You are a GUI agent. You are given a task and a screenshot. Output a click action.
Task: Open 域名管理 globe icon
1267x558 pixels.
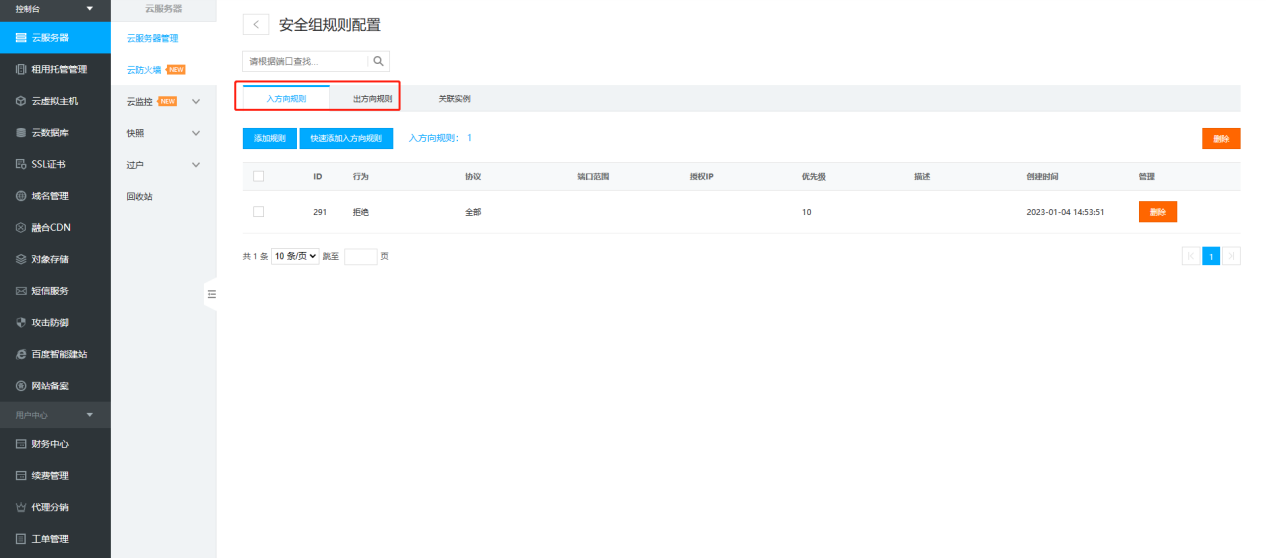pos(21,196)
